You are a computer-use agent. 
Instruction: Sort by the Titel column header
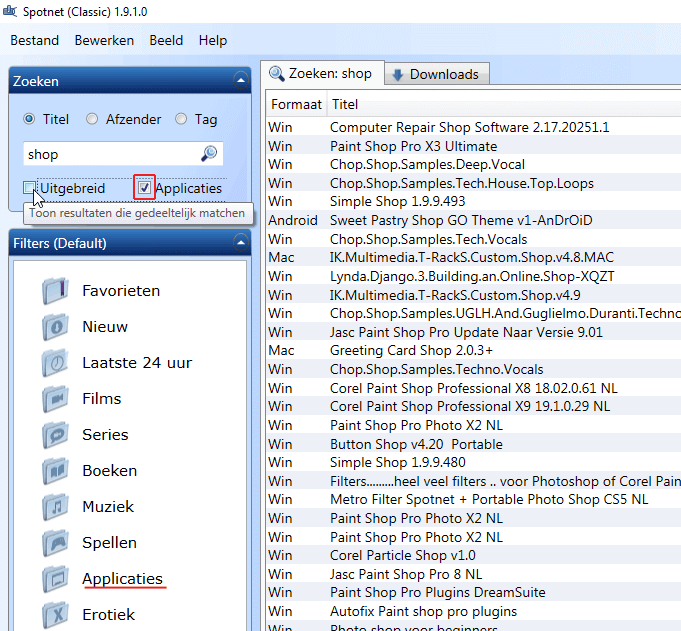click(x=504, y=104)
